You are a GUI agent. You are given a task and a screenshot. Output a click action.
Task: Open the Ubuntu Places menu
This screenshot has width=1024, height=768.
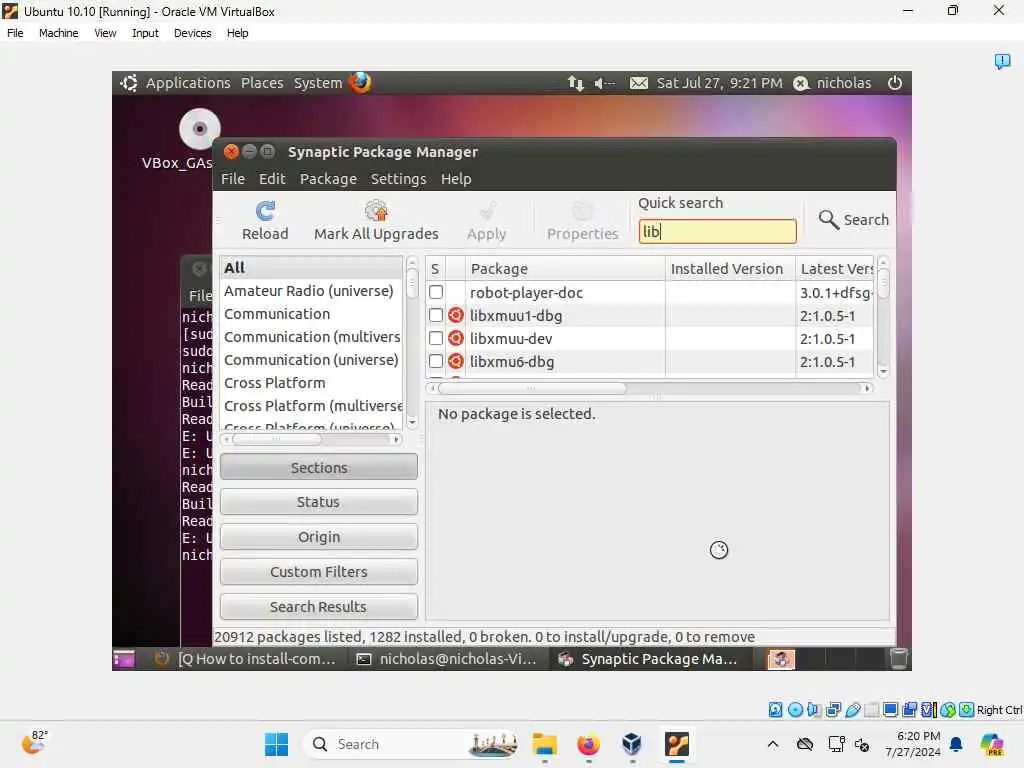262,83
